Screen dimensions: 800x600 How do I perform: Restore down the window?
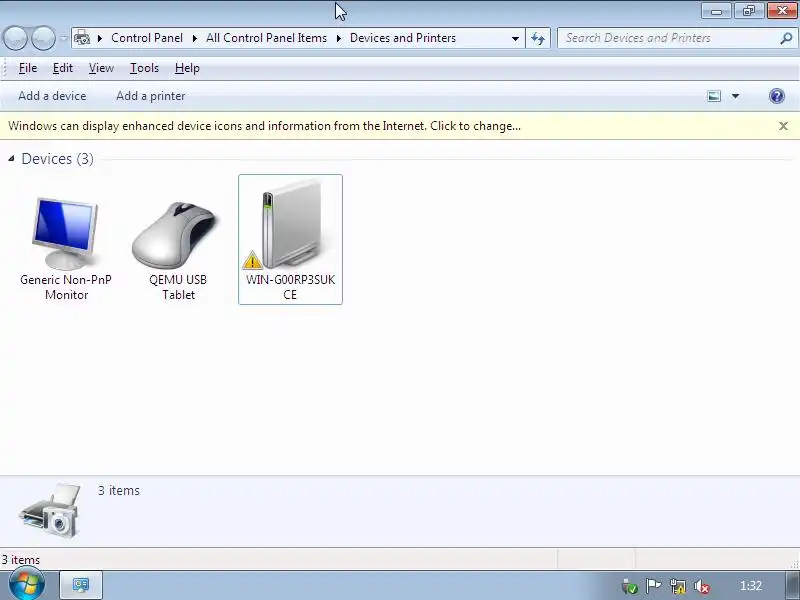748,10
